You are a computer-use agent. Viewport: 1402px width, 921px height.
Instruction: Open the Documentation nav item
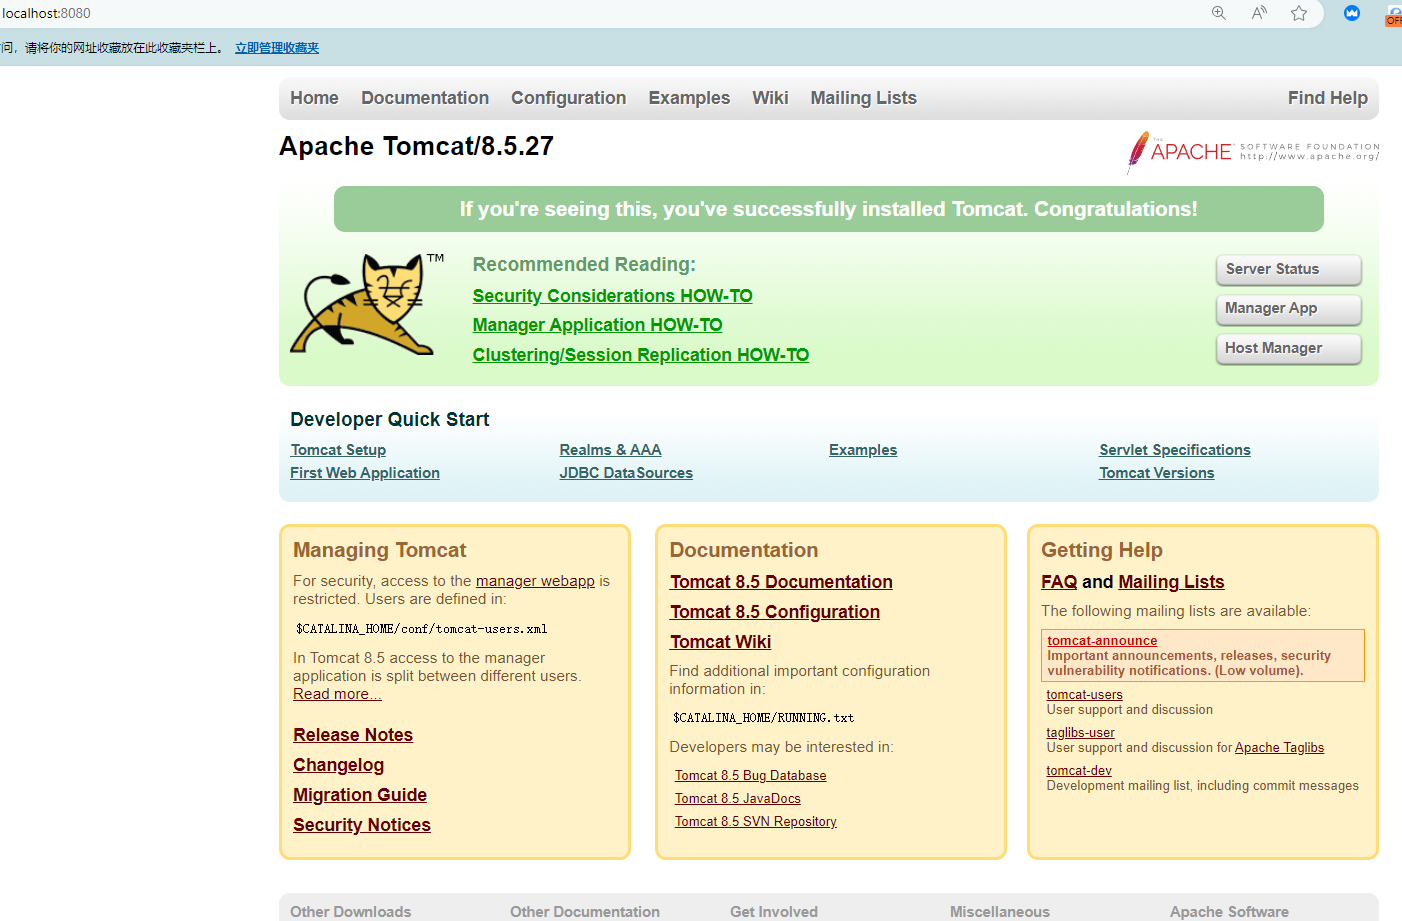click(x=425, y=98)
